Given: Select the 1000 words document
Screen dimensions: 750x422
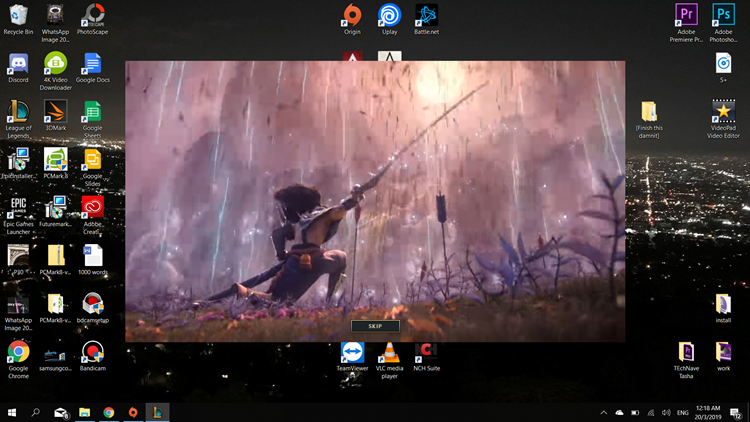Looking at the screenshot, I should point(92,260).
